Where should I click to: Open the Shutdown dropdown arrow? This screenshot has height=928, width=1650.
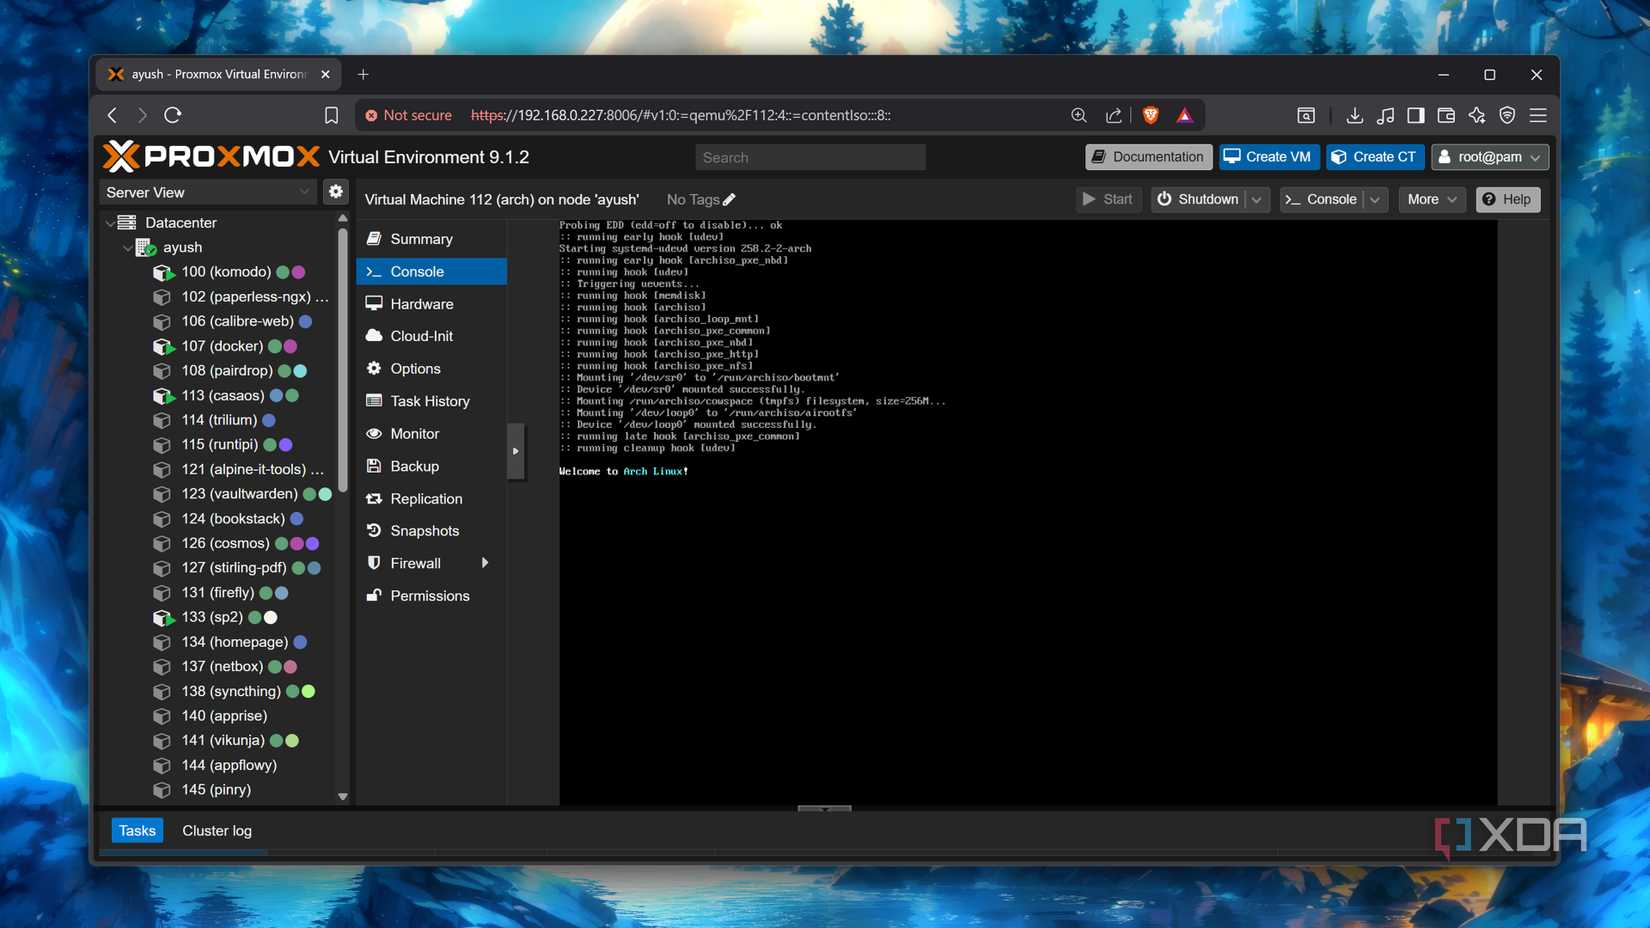[1257, 199]
